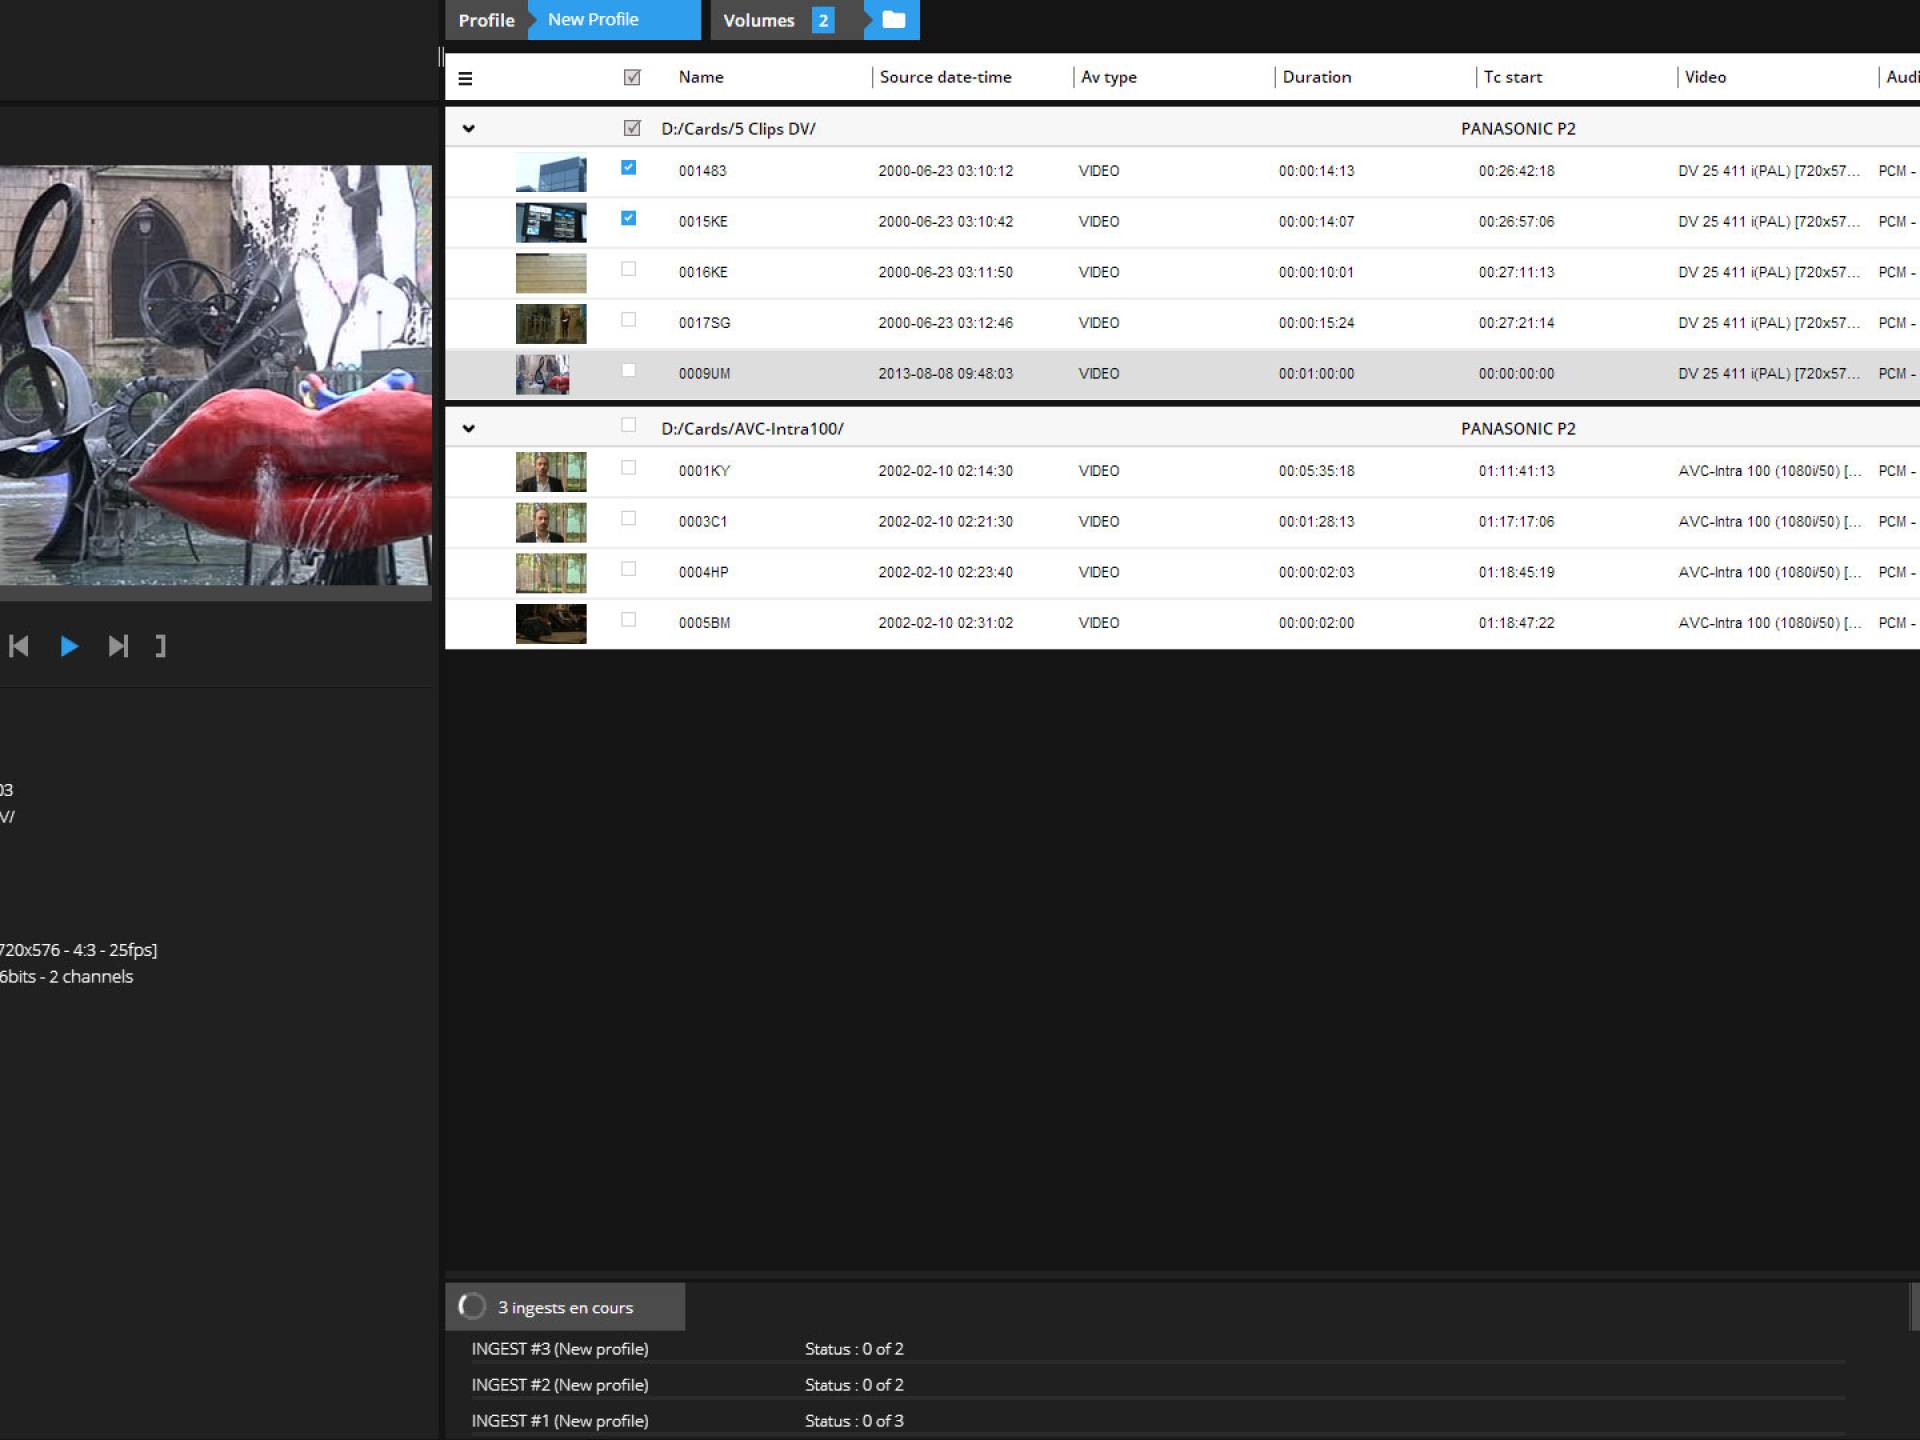The image size is (1920, 1440).
Task: Jump to previous frame marker icon
Action: coord(18,646)
